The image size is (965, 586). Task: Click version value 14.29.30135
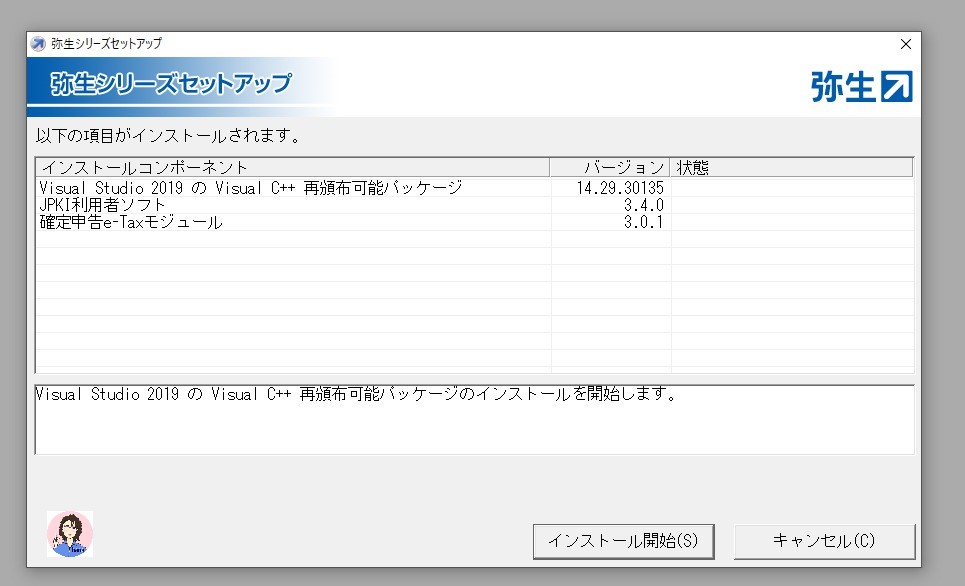(620, 188)
